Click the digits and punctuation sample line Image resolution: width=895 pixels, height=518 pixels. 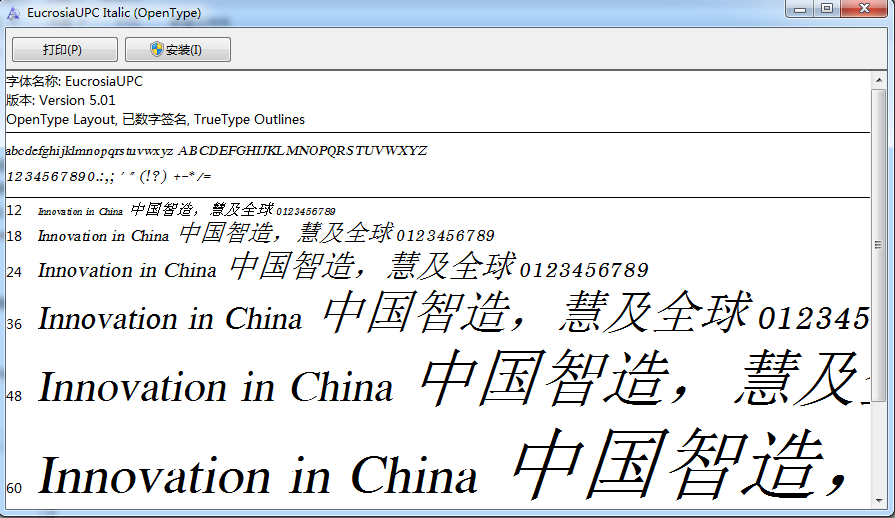click(108, 176)
